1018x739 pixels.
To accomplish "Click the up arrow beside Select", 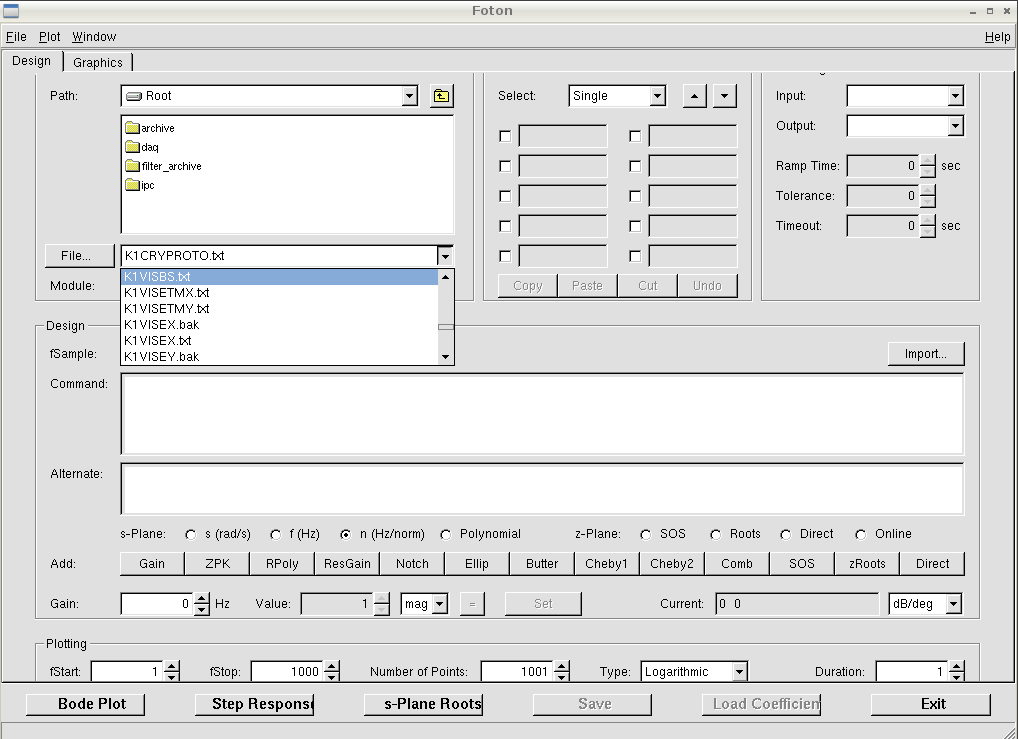I will 695,96.
